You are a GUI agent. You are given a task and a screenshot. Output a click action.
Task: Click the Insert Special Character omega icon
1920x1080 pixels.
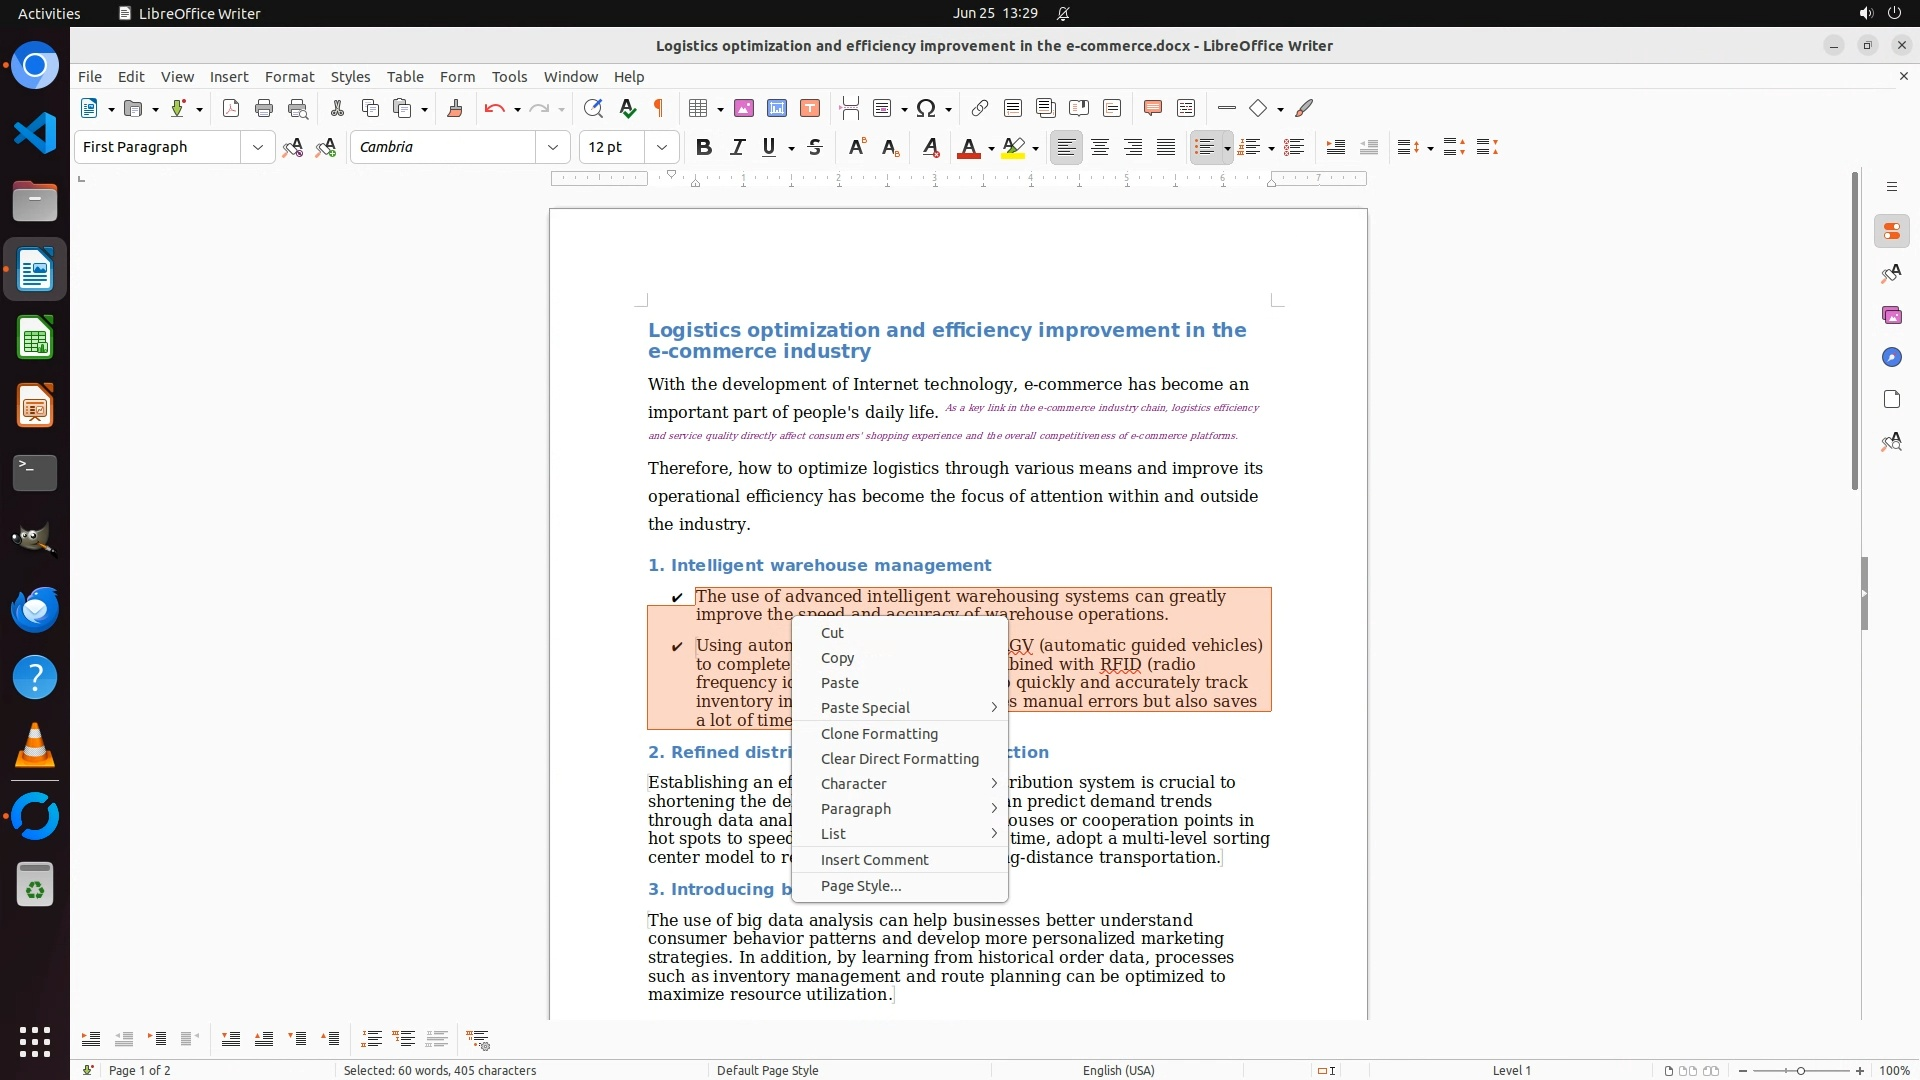click(926, 109)
